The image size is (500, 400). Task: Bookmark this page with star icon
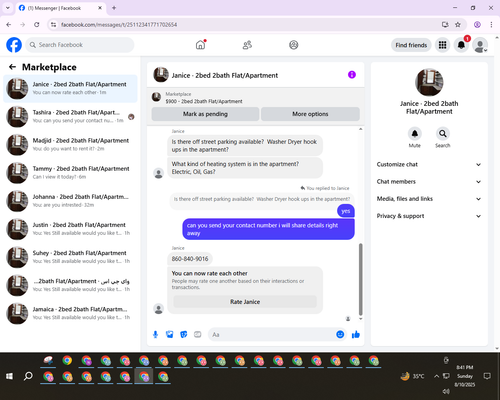click(x=458, y=24)
